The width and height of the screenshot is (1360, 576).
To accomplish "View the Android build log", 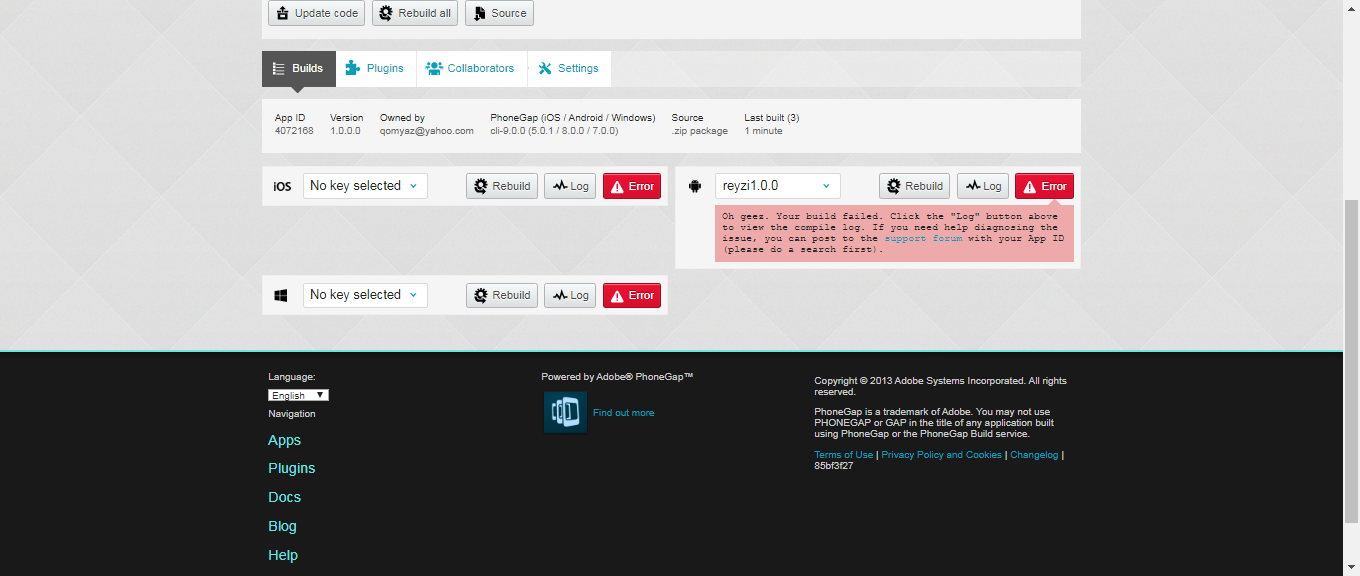I will 983,186.
